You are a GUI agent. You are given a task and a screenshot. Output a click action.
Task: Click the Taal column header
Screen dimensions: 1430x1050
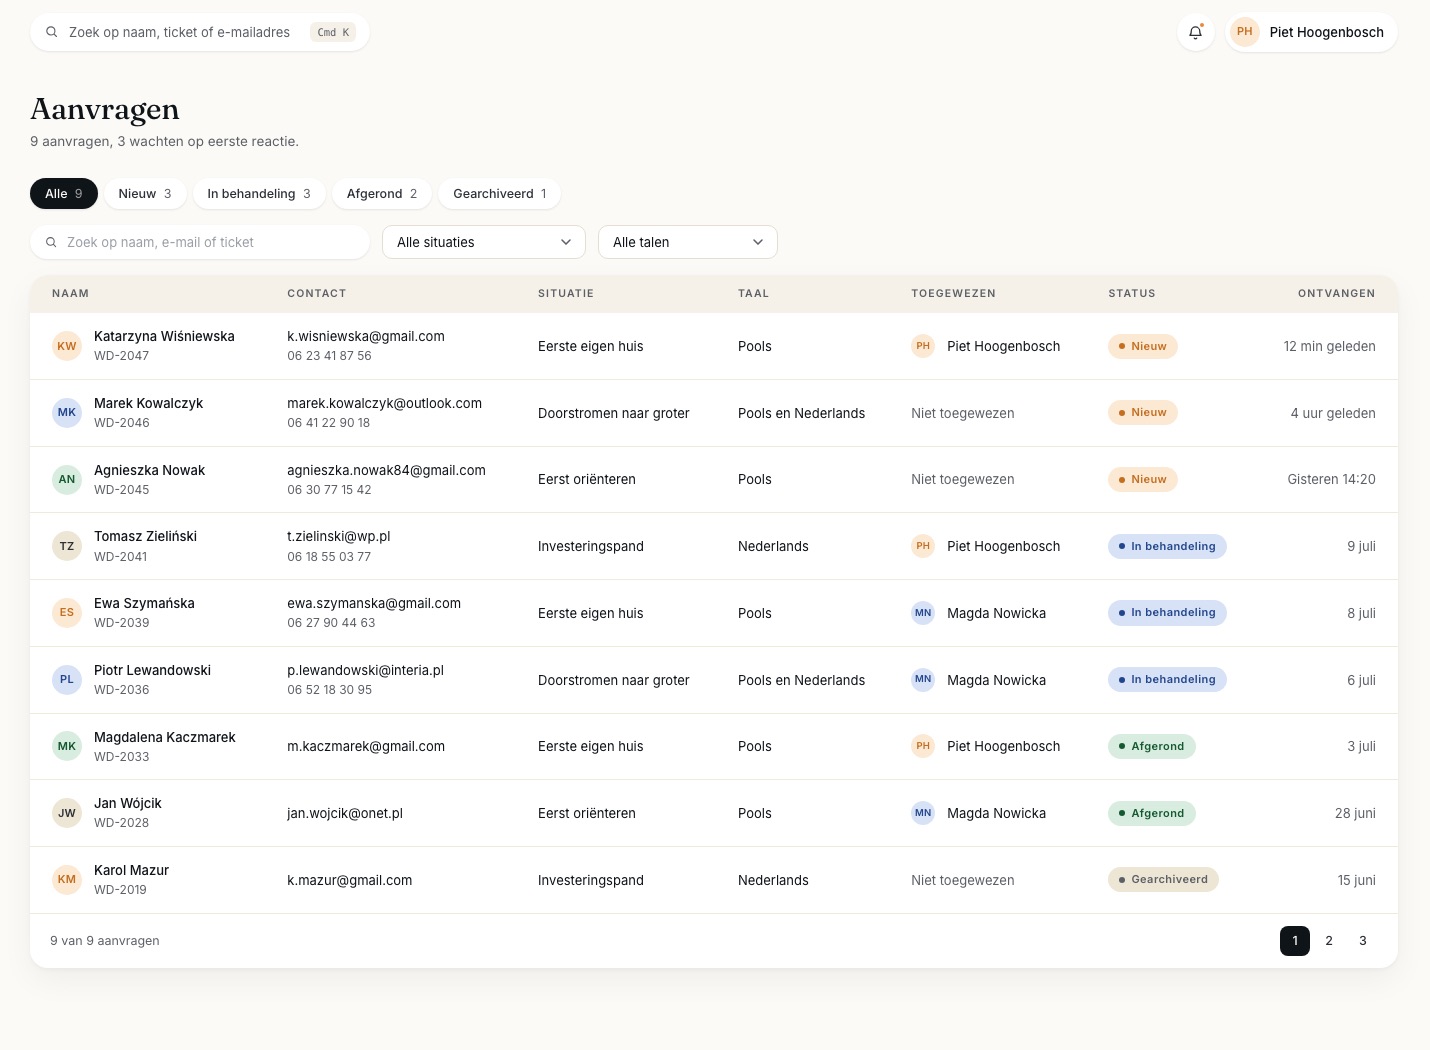754,294
